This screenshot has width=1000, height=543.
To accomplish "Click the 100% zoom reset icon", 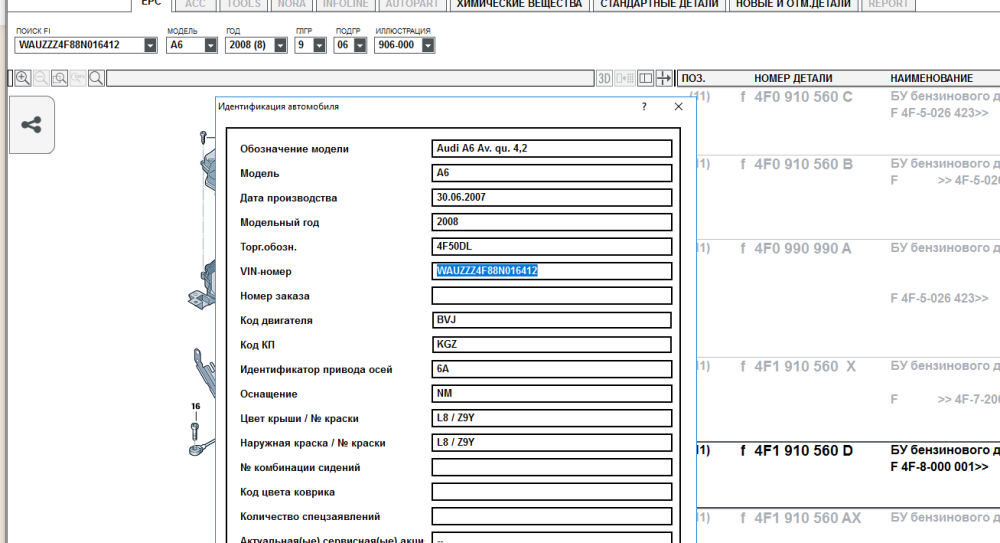I will coord(78,78).
